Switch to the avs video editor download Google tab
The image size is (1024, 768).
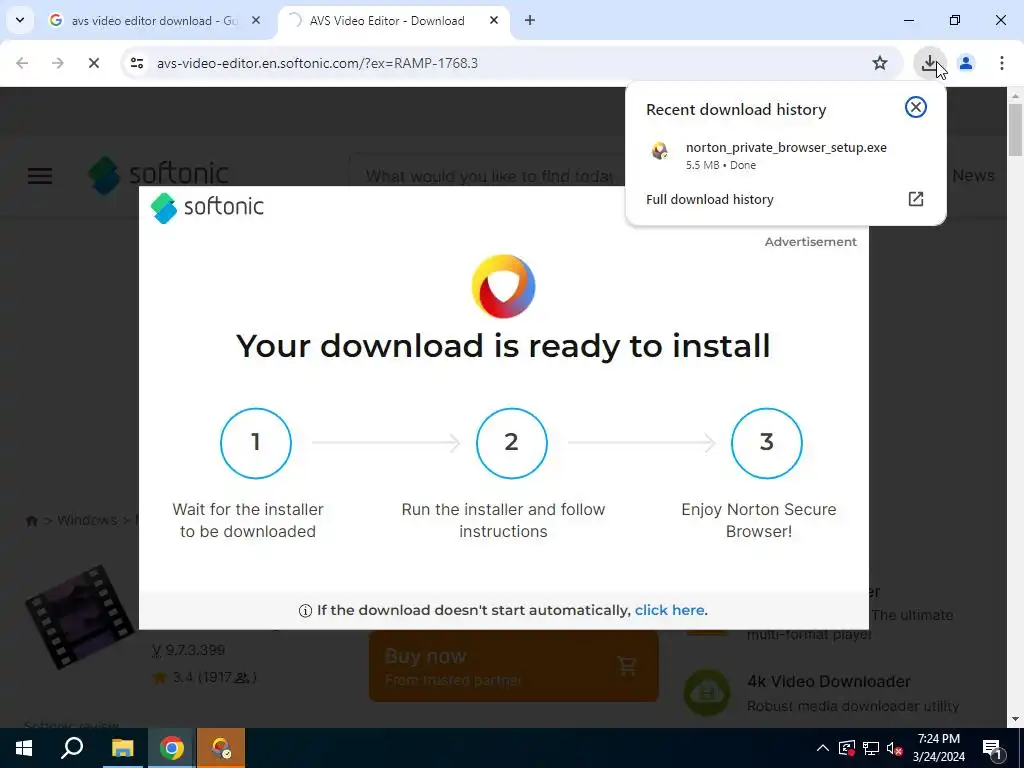[154, 20]
